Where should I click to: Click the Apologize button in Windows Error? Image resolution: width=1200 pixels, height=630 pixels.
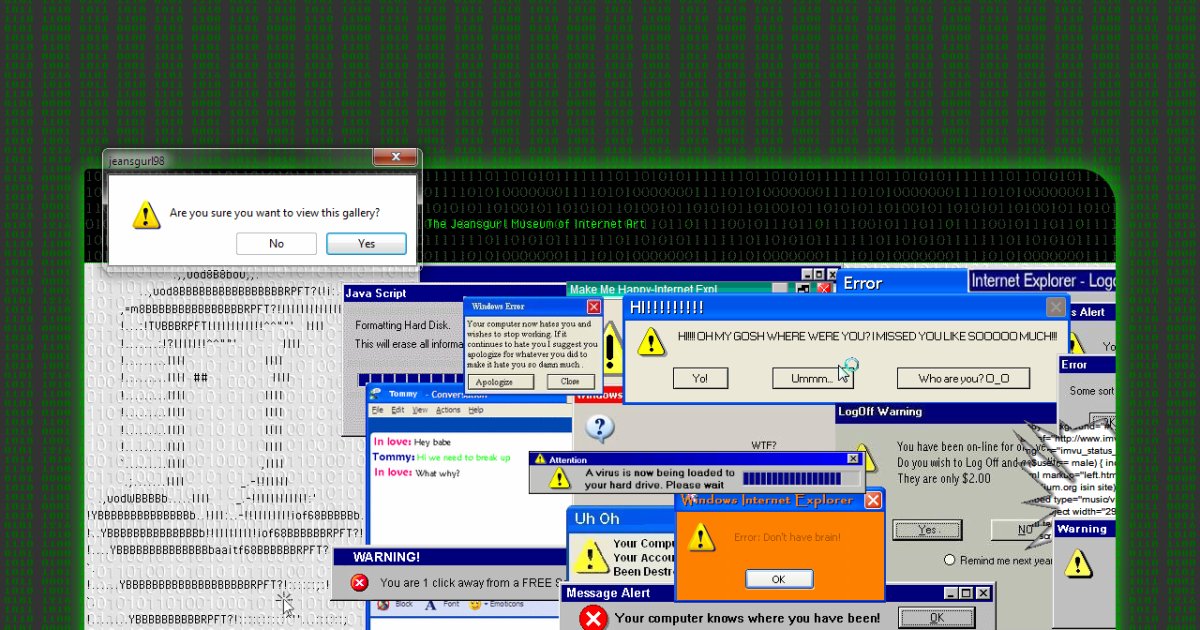coord(500,381)
